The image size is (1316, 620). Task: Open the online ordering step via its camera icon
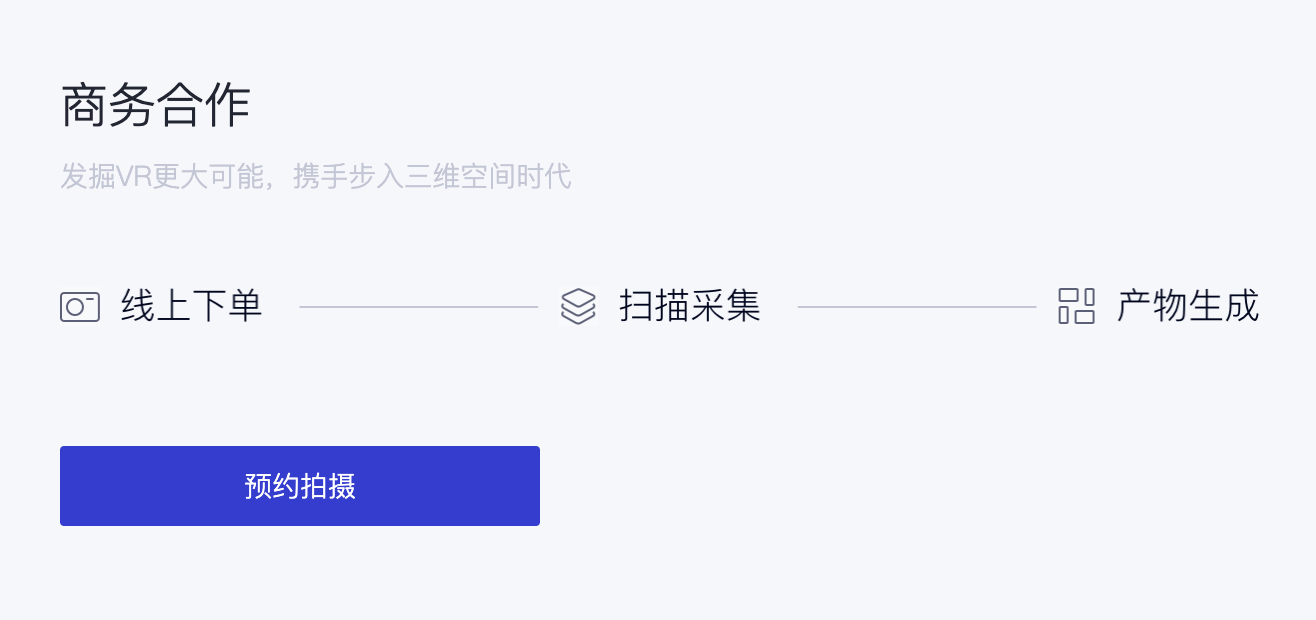(x=80, y=306)
